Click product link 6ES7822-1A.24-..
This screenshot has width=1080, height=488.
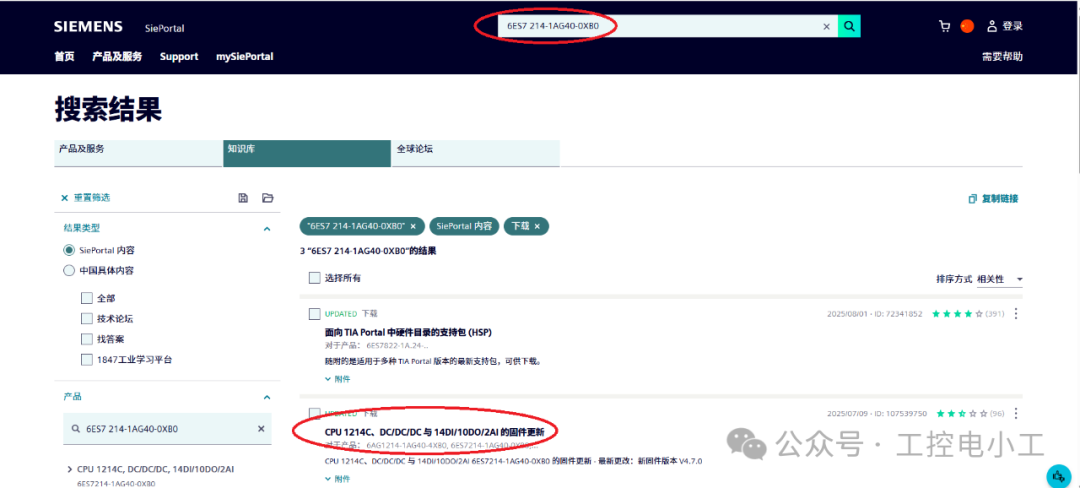click(398, 346)
